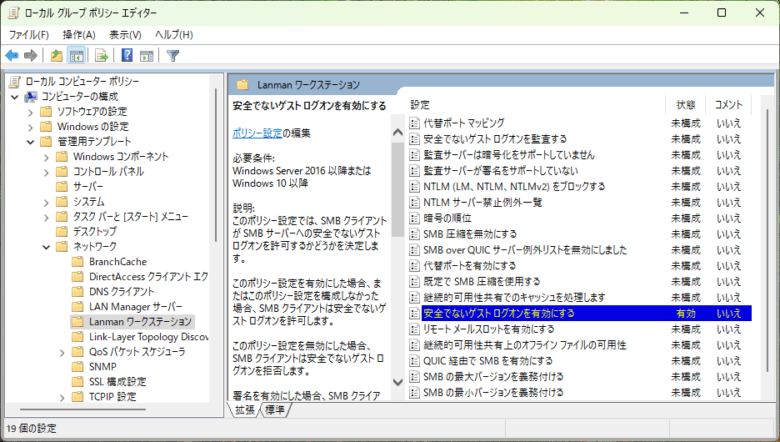Expand the Windows コンポーネント node
780x442 pixels.
point(46,158)
